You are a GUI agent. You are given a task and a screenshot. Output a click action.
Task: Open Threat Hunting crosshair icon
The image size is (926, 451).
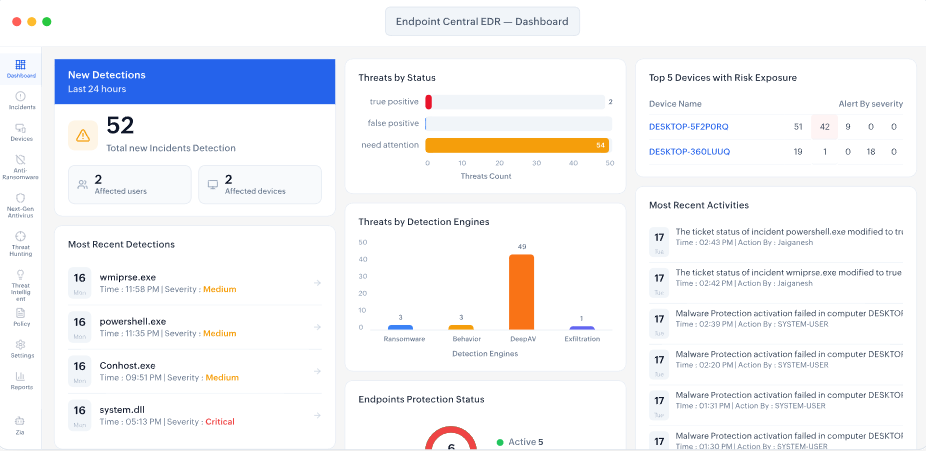[21, 236]
